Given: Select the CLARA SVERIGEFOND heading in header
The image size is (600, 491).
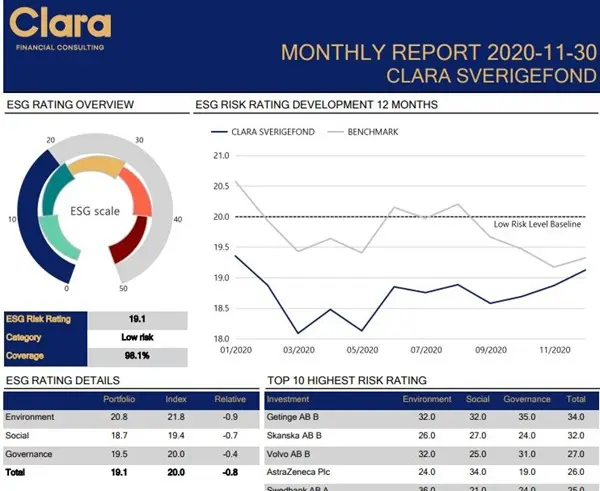Looking at the screenshot, I should coord(491,75).
